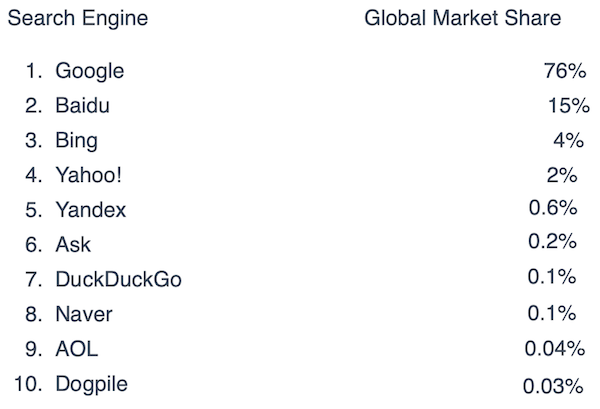The height and width of the screenshot is (409, 600).
Task: Click the AOL entry
Action: 77,349
